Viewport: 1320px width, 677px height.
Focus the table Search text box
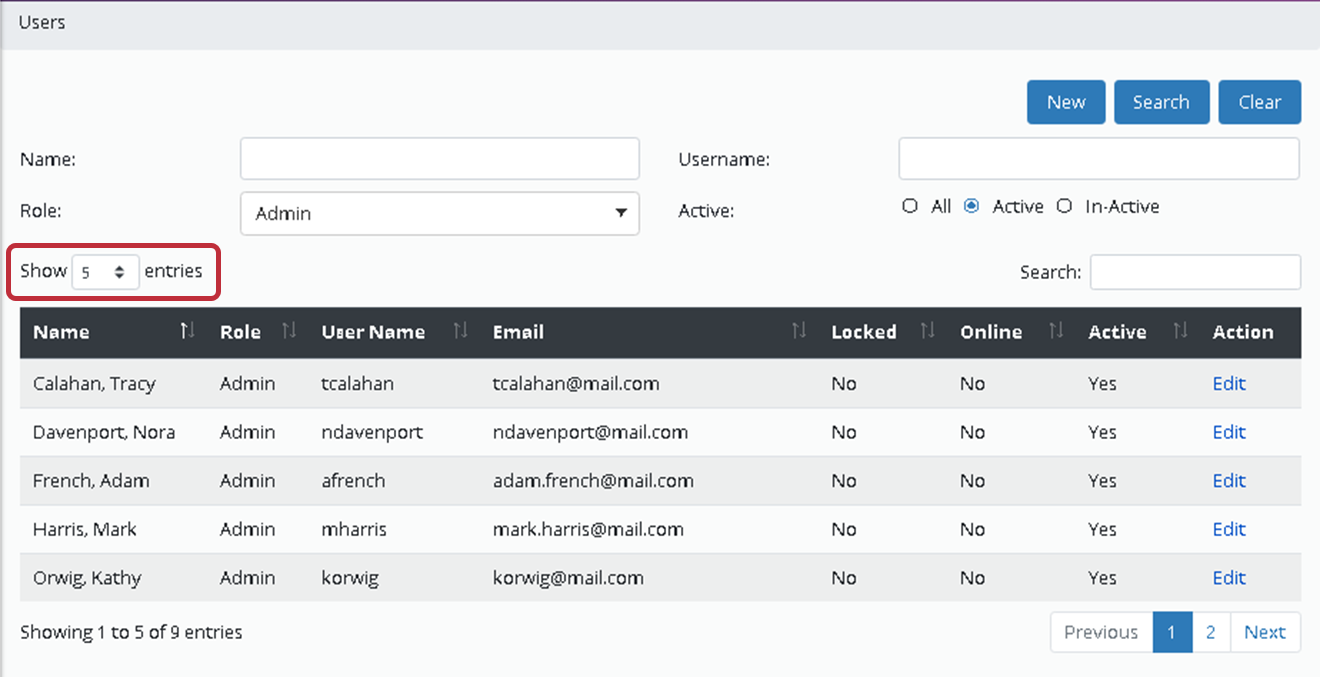point(1195,272)
